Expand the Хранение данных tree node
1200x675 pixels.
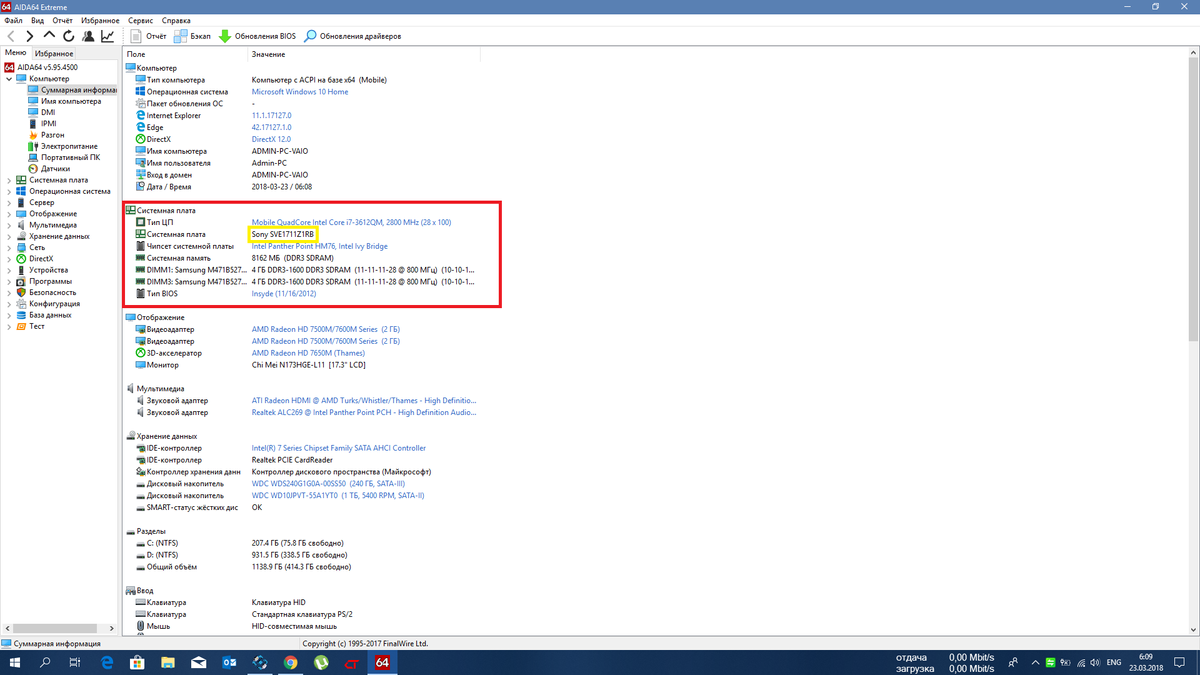[x=9, y=236]
